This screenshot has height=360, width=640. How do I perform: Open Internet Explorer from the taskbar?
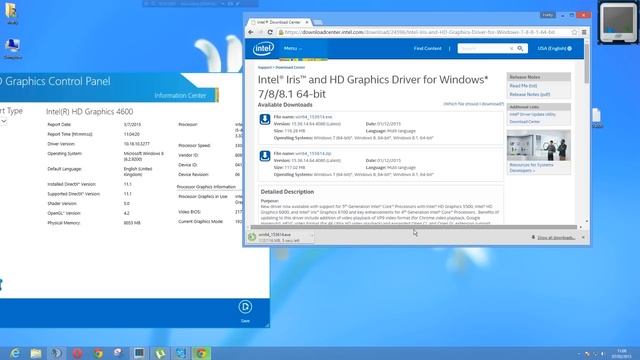point(15,353)
